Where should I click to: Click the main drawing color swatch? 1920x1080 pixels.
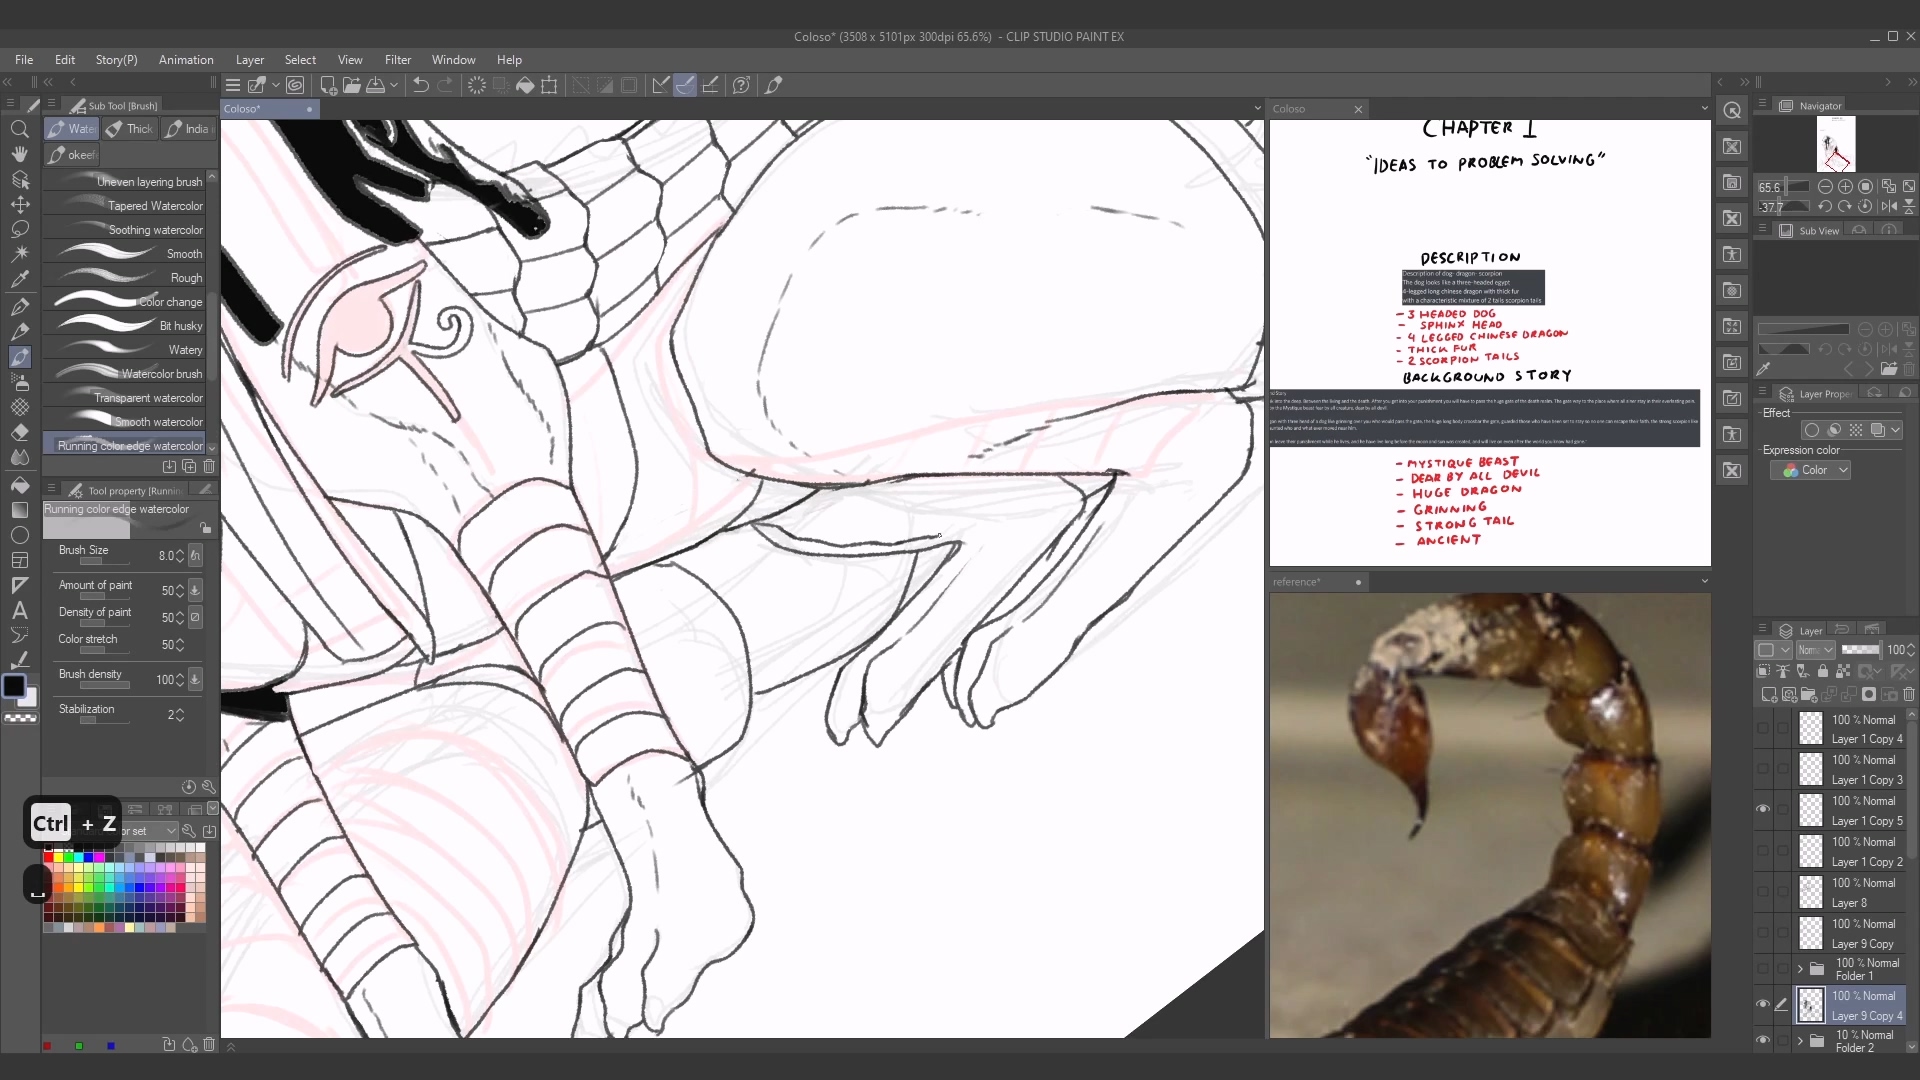click(x=14, y=686)
